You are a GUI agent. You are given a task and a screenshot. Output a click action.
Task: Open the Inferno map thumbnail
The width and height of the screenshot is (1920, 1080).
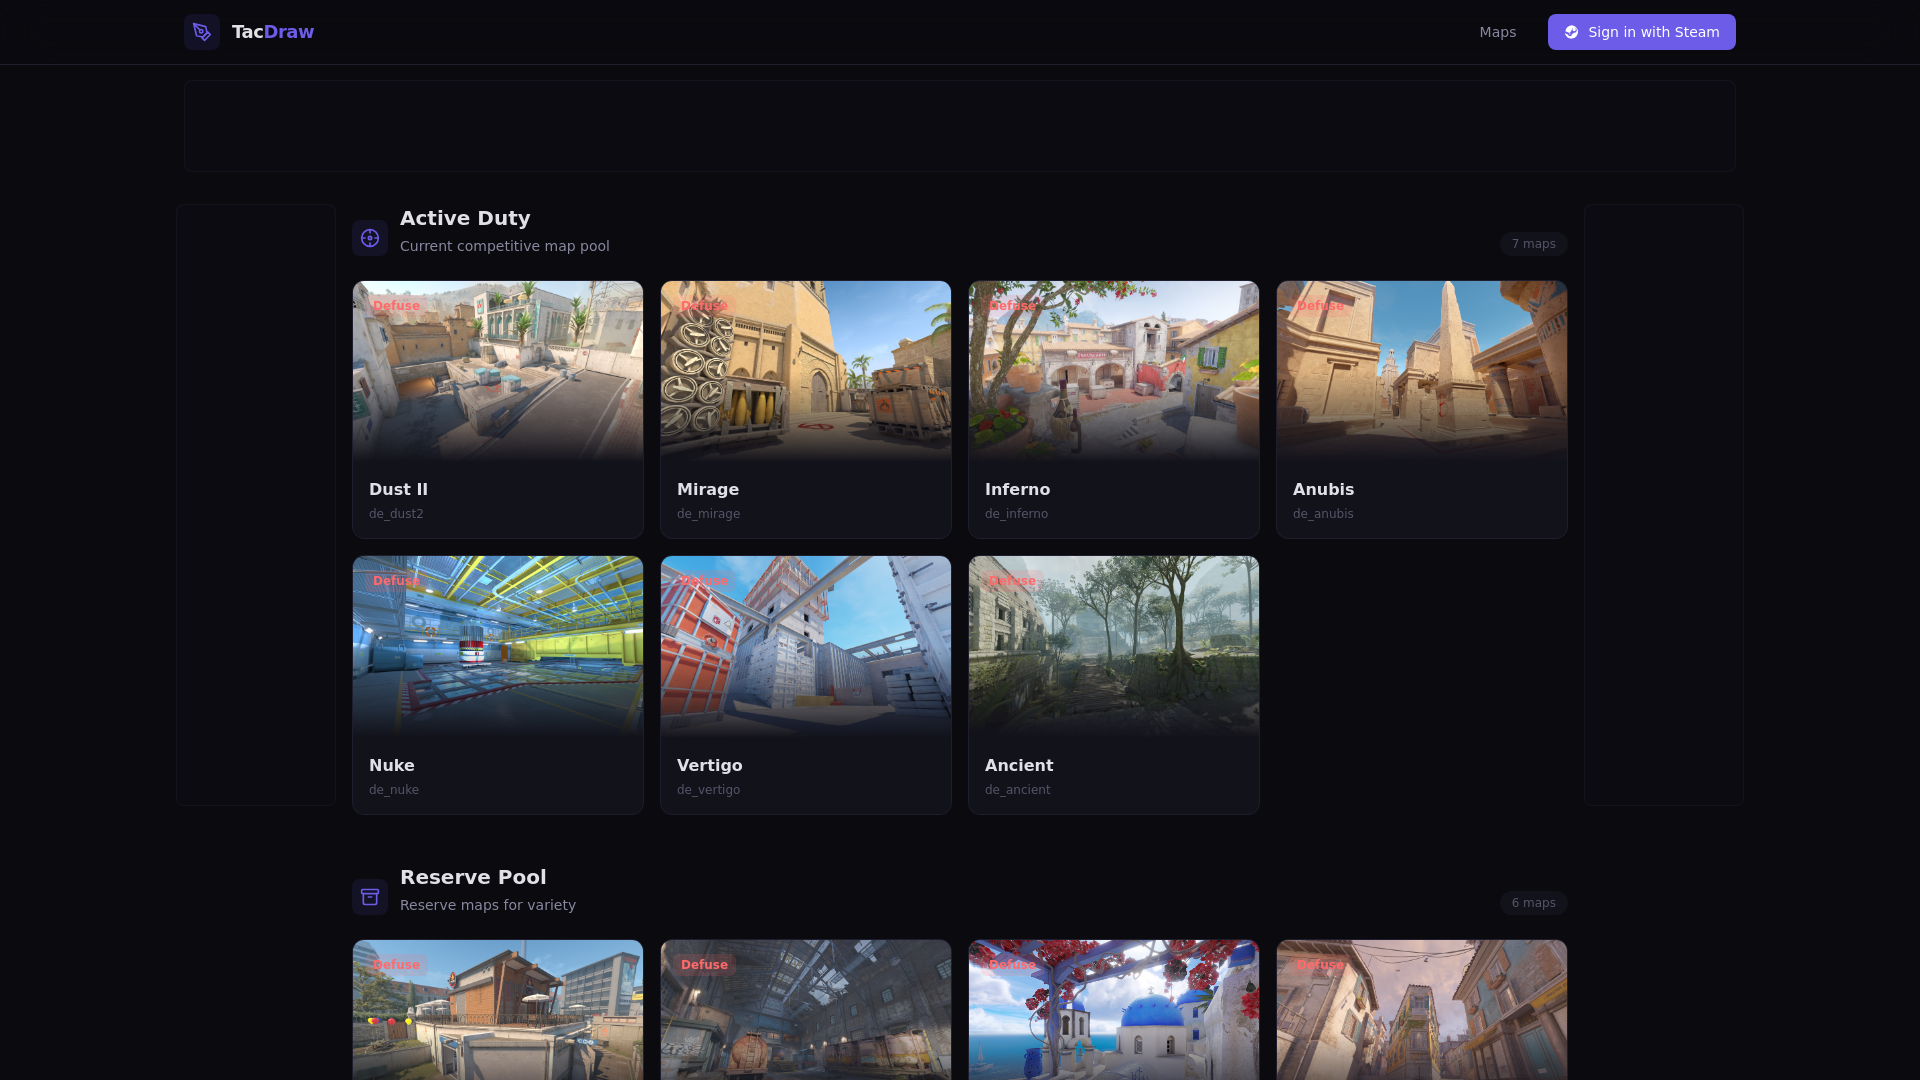coord(1114,371)
